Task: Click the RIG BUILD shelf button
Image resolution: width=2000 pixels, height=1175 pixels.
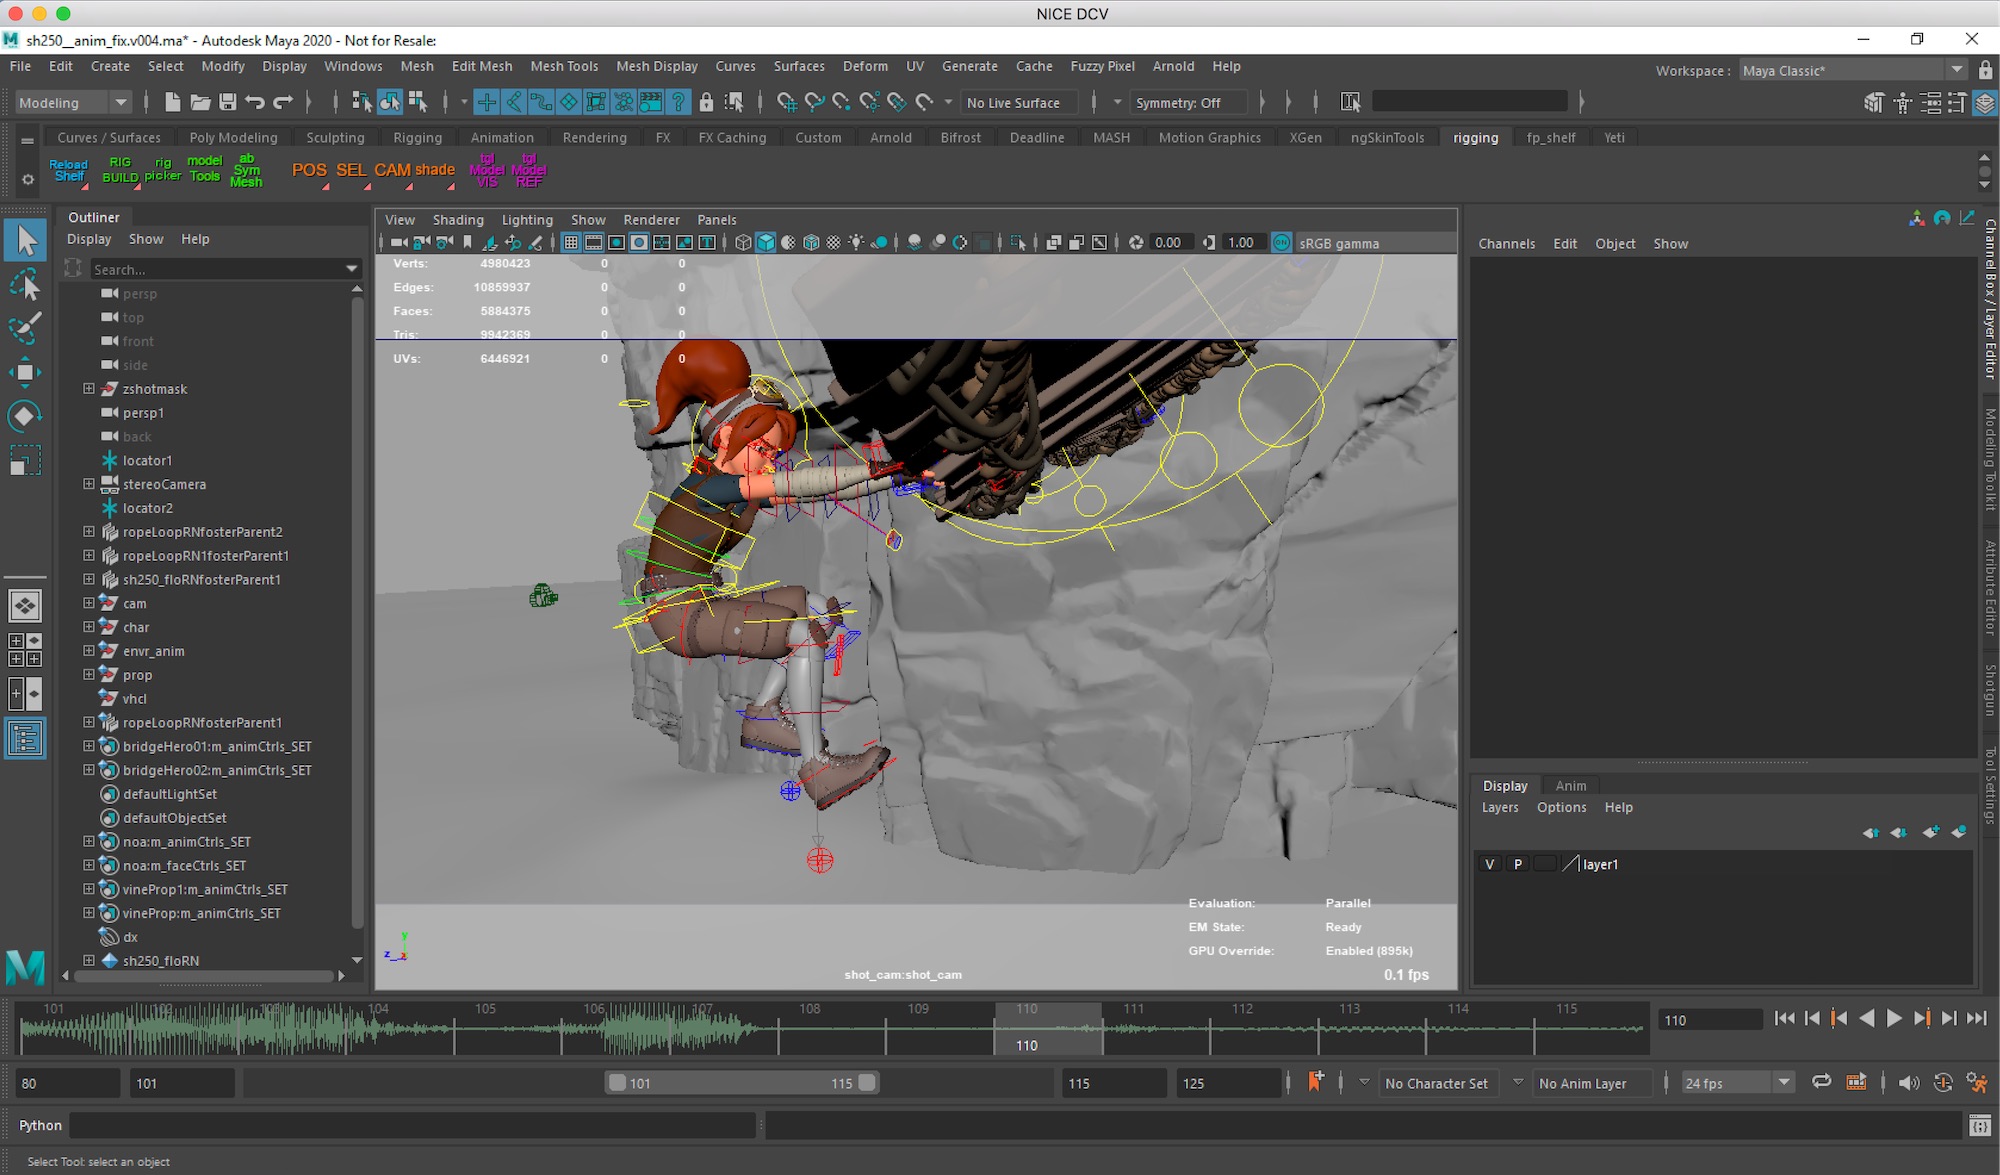Action: (x=120, y=169)
